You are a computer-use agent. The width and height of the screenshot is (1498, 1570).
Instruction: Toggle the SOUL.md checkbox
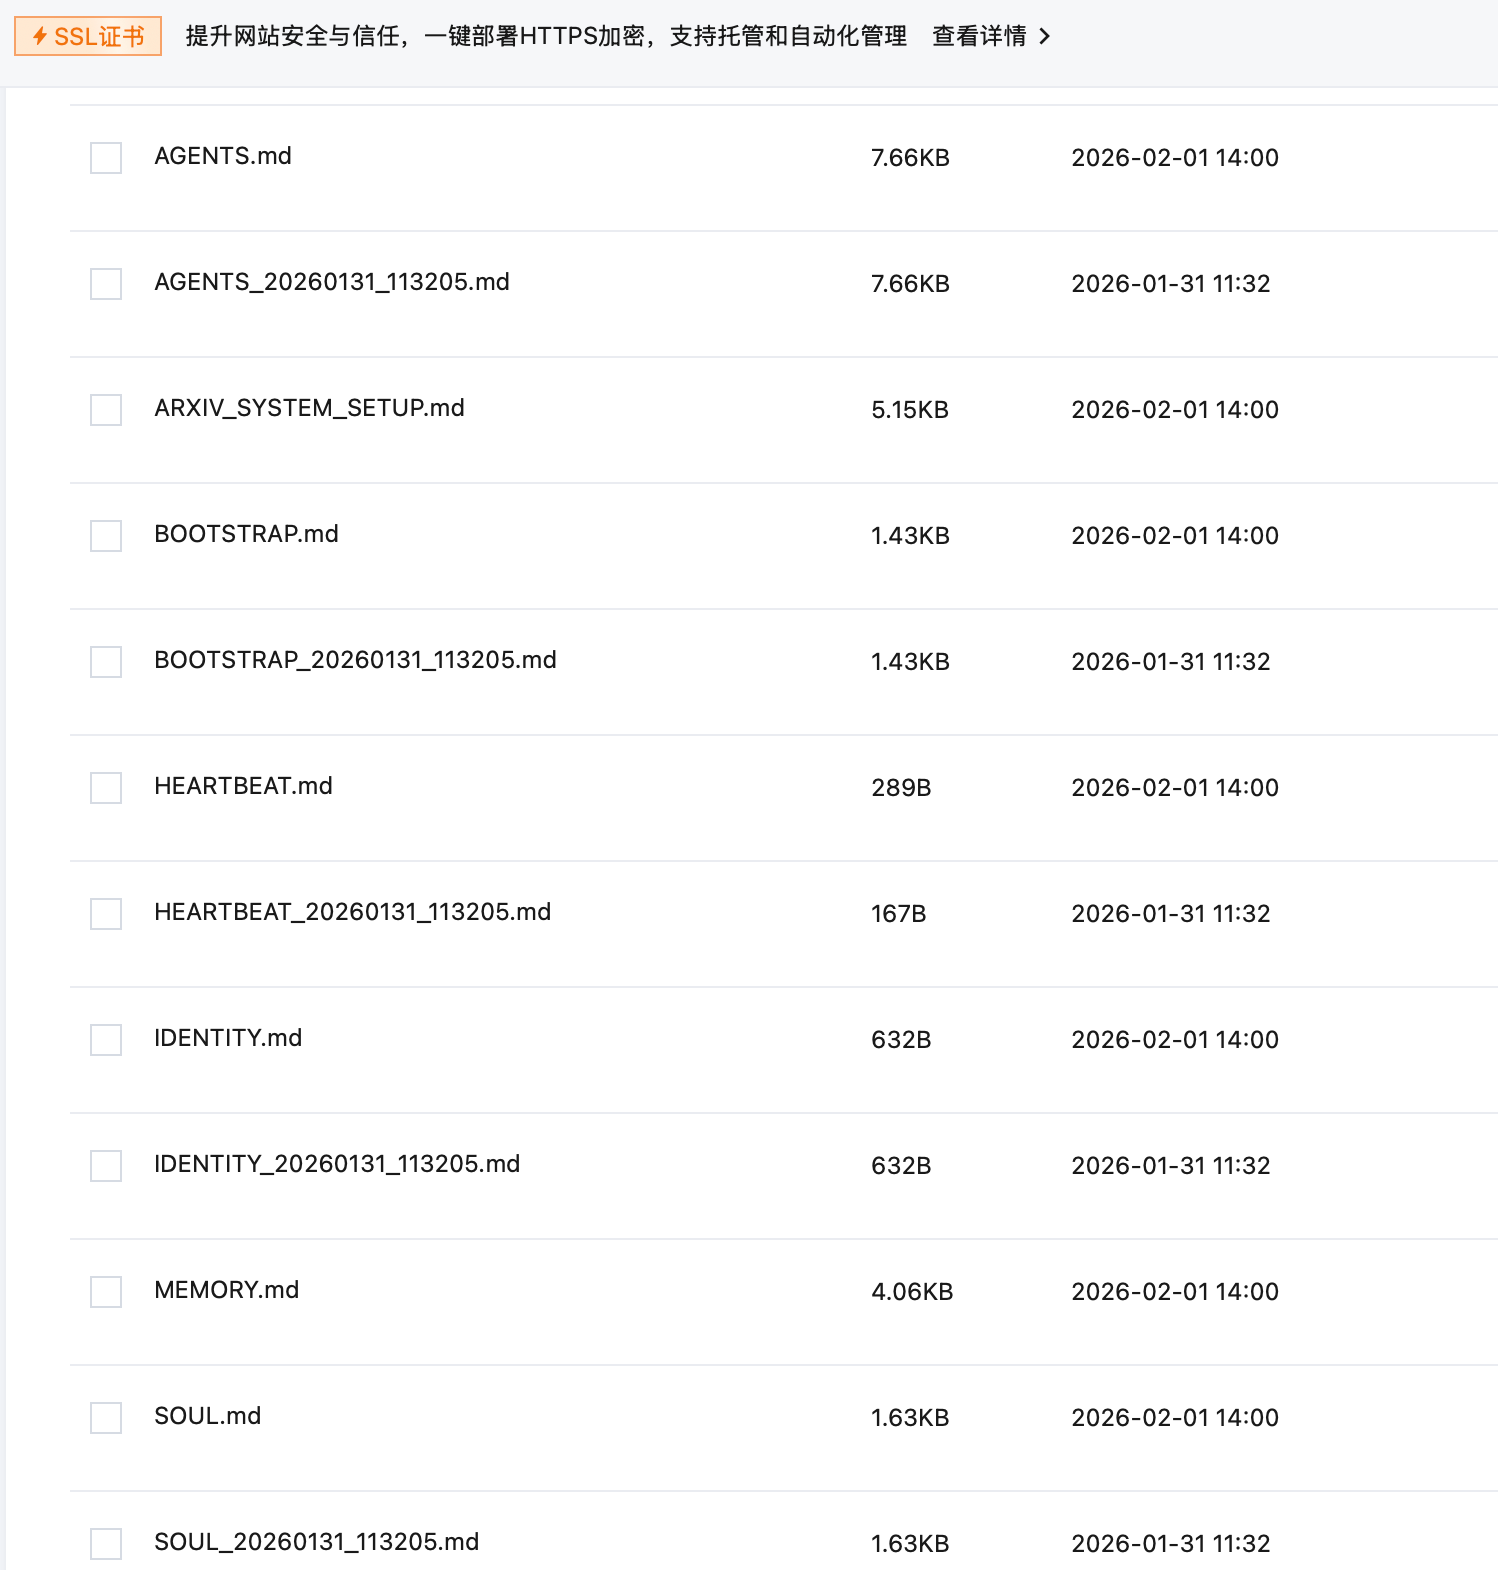[x=106, y=1418]
